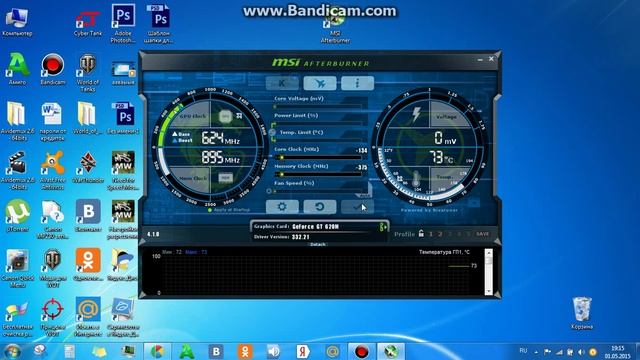
Task: Click the Core Voltage (mV) slider
Action: pyautogui.click(x=318, y=106)
